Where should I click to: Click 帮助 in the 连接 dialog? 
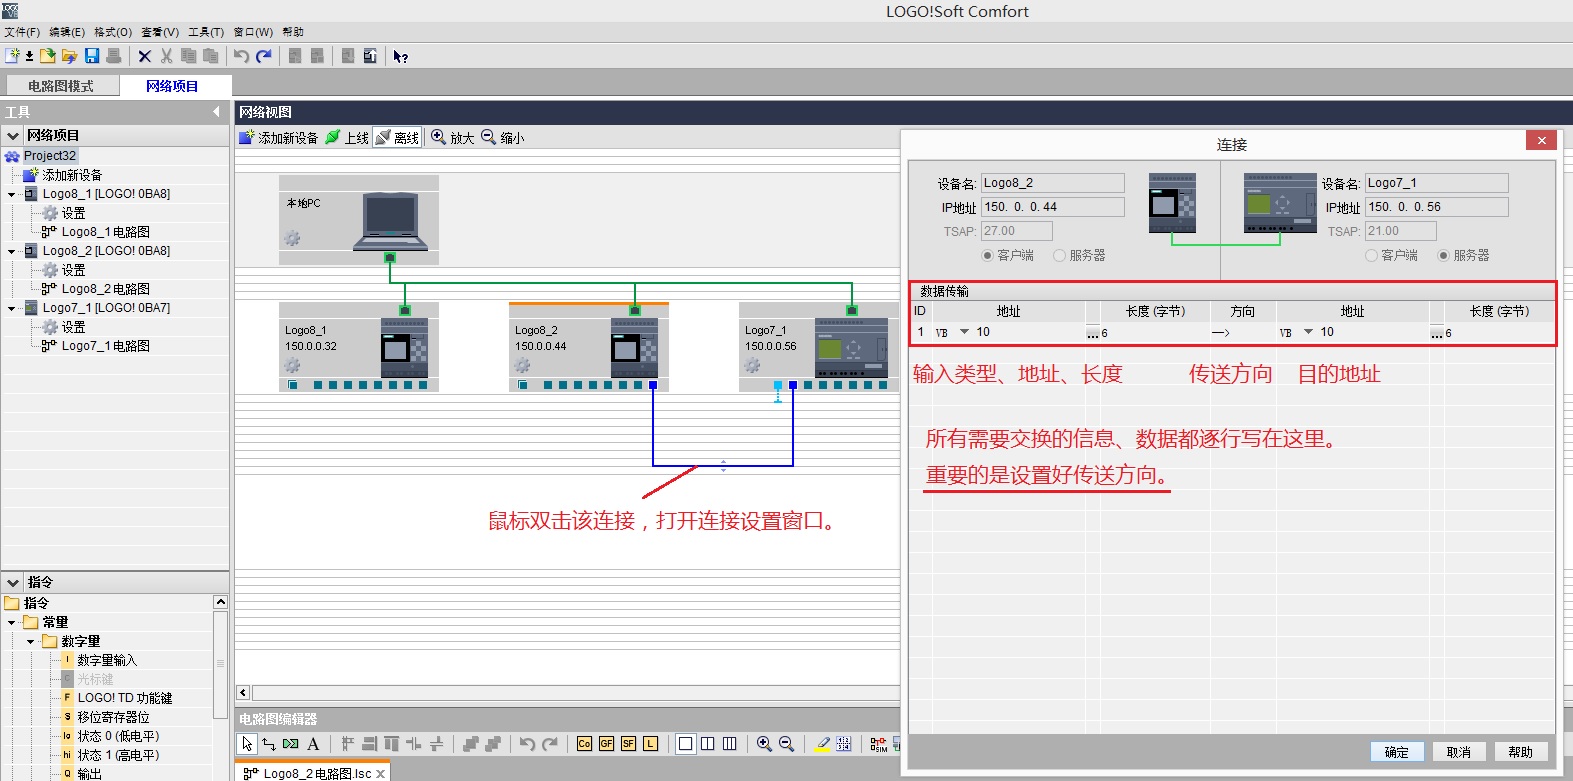click(x=1521, y=752)
